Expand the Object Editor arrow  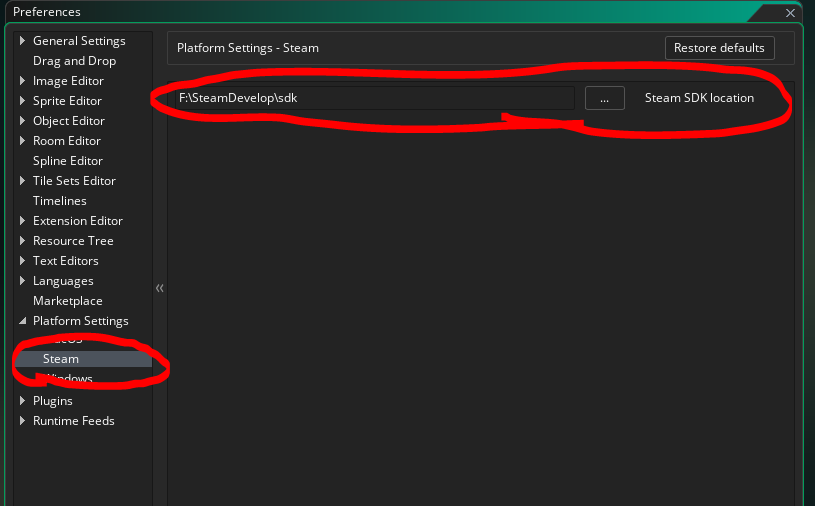tap(22, 121)
